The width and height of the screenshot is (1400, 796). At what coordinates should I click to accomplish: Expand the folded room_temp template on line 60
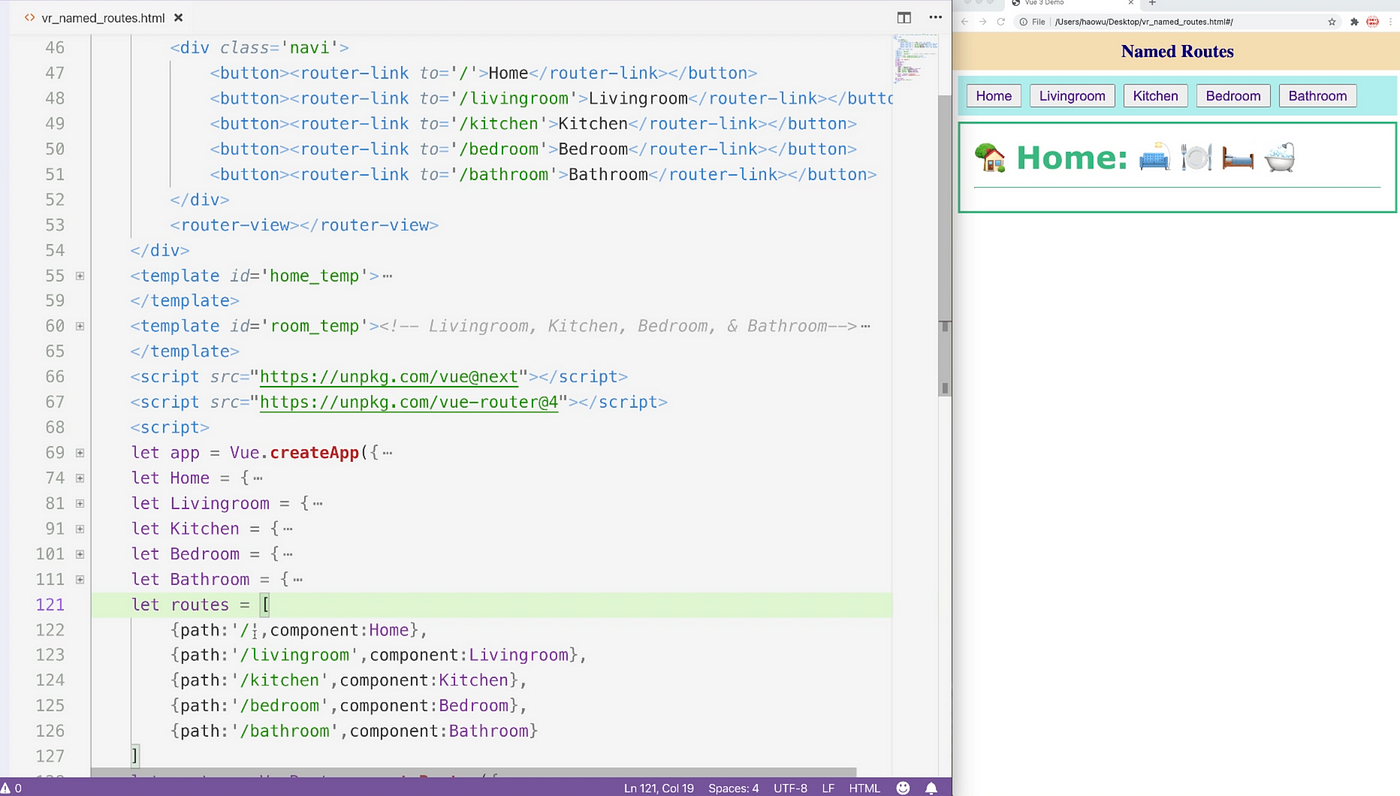pos(80,326)
